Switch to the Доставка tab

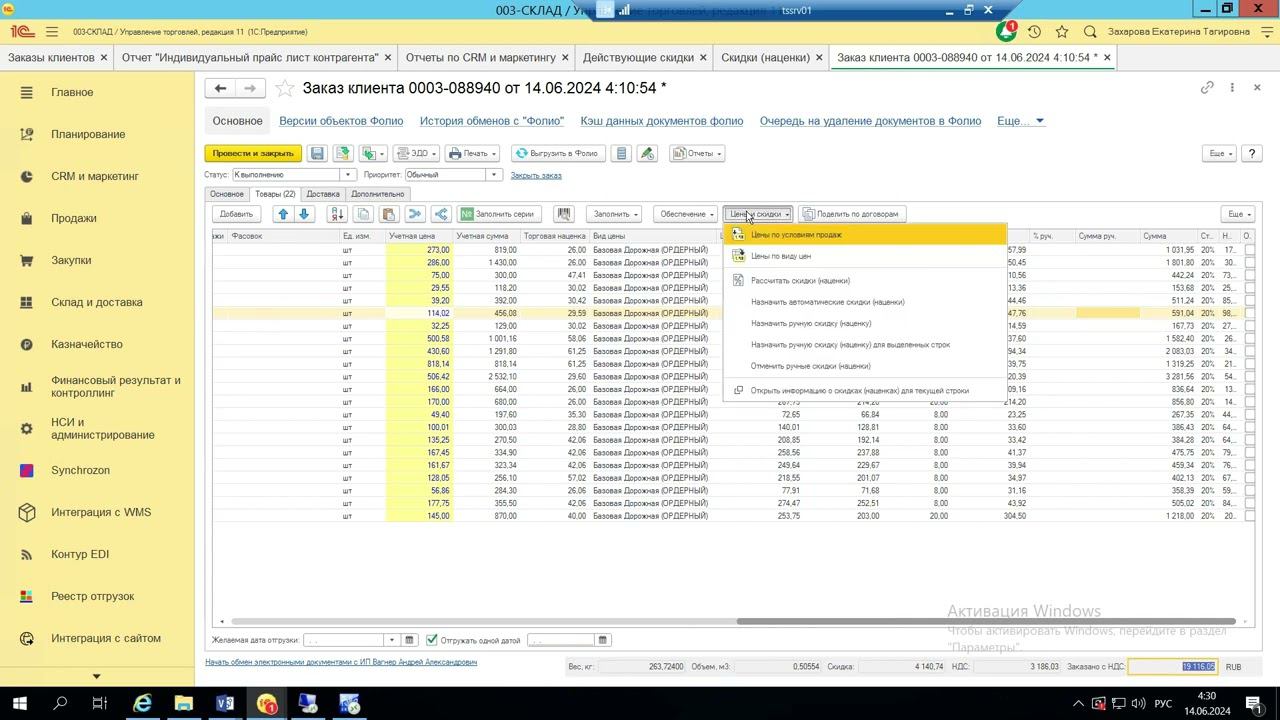click(x=323, y=194)
